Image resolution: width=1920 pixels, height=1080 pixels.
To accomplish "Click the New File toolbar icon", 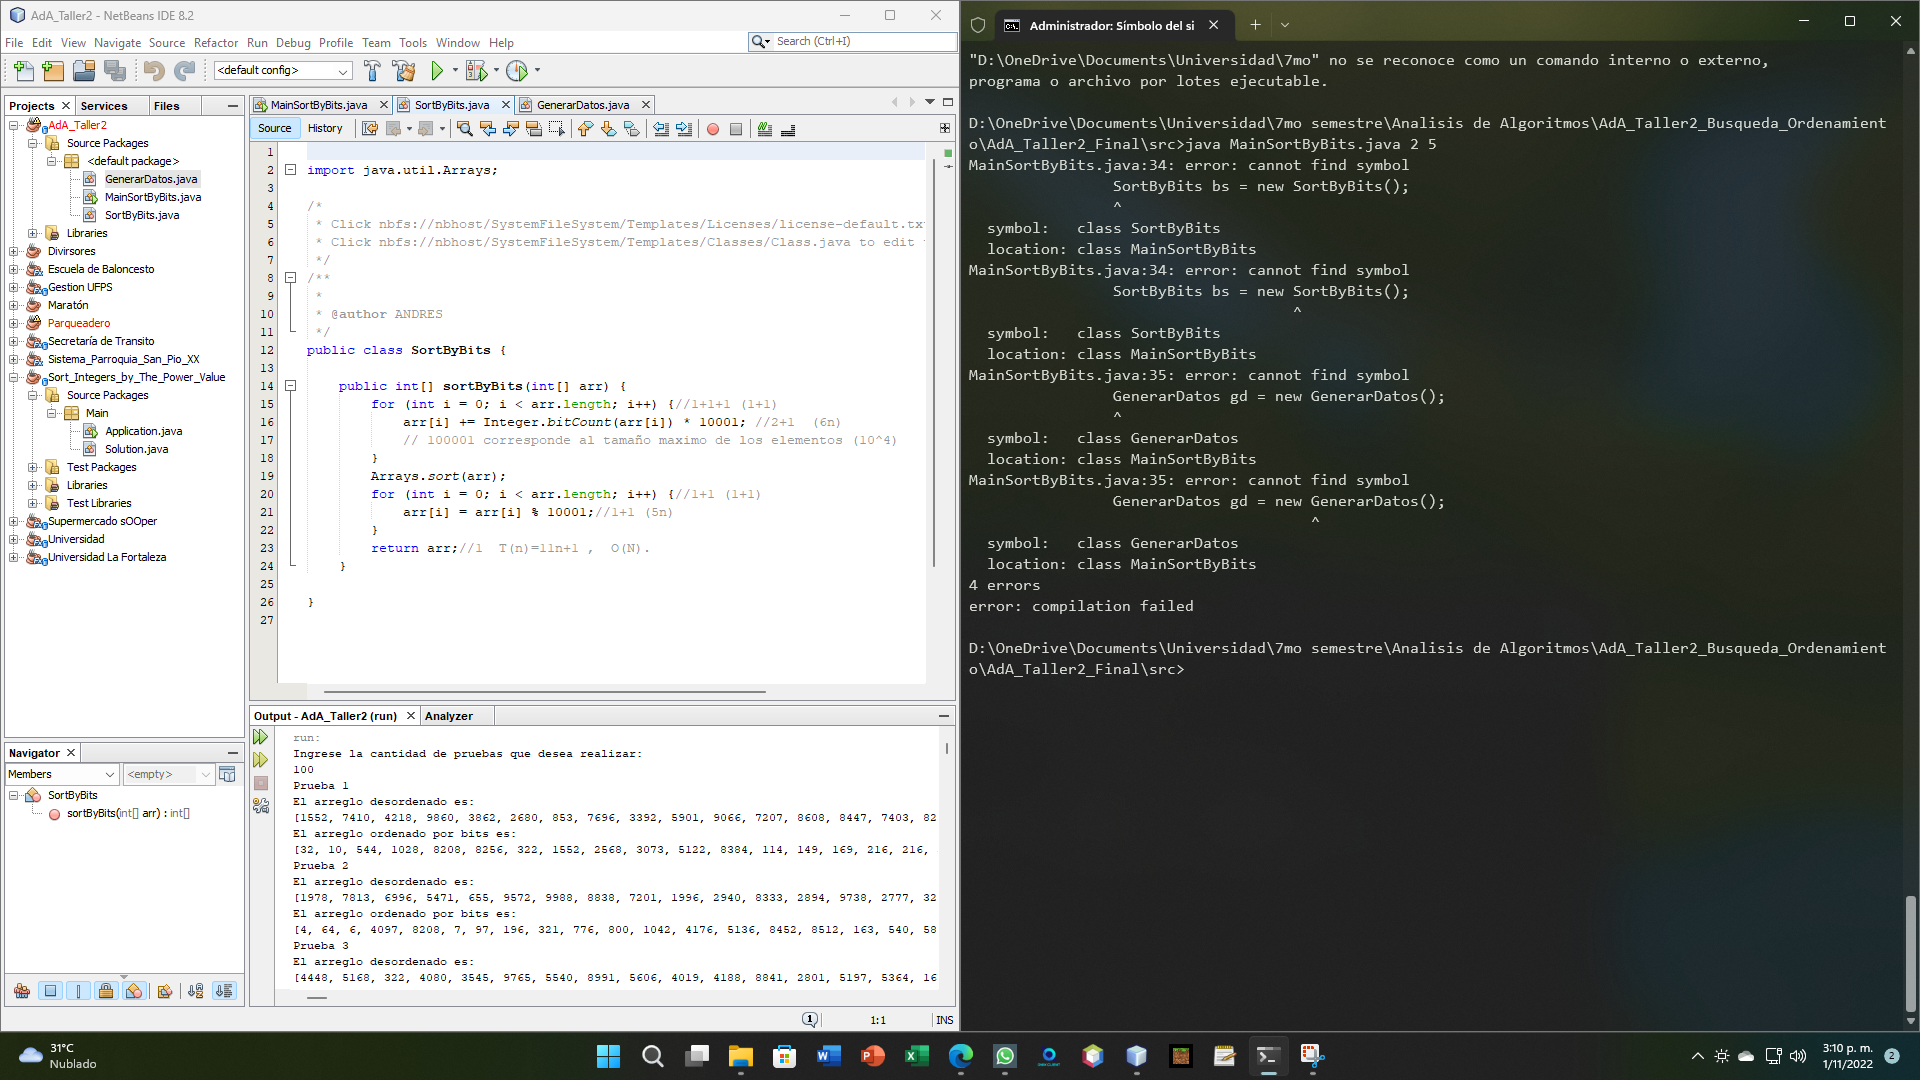I will tap(23, 71).
